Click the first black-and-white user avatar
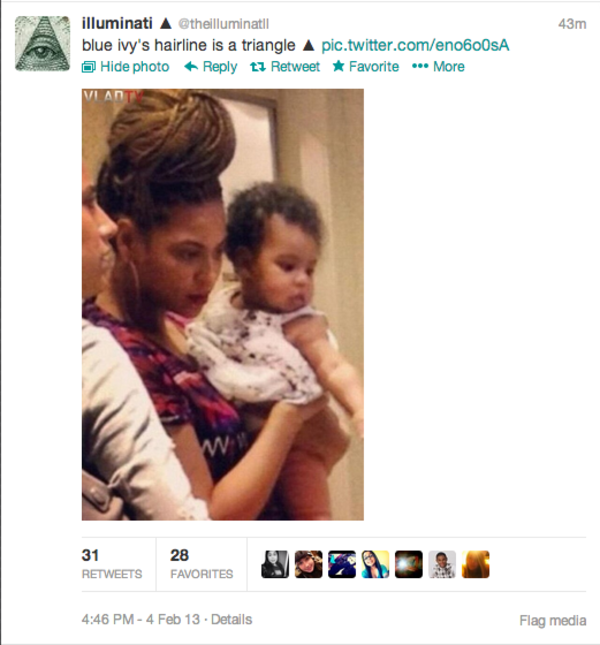The height and width of the screenshot is (645, 600). (x=275, y=564)
